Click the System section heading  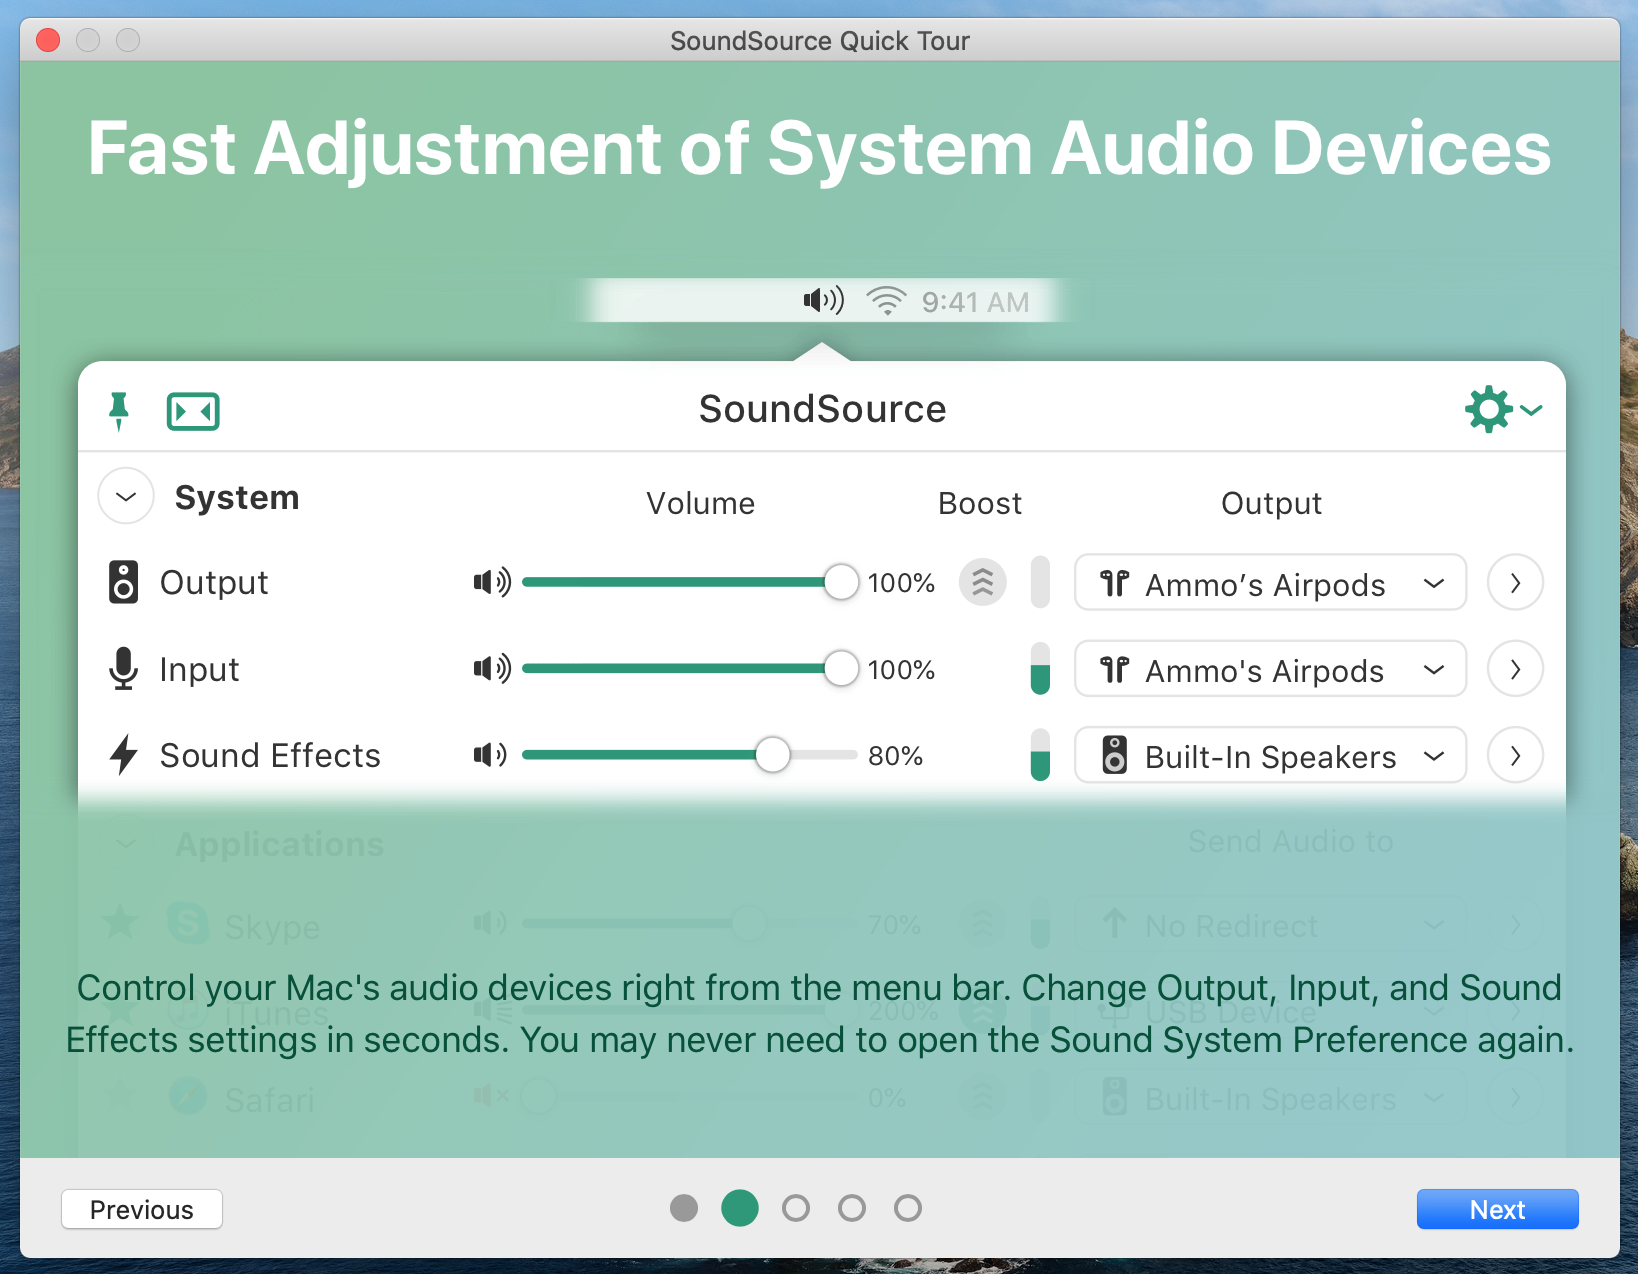[237, 498]
